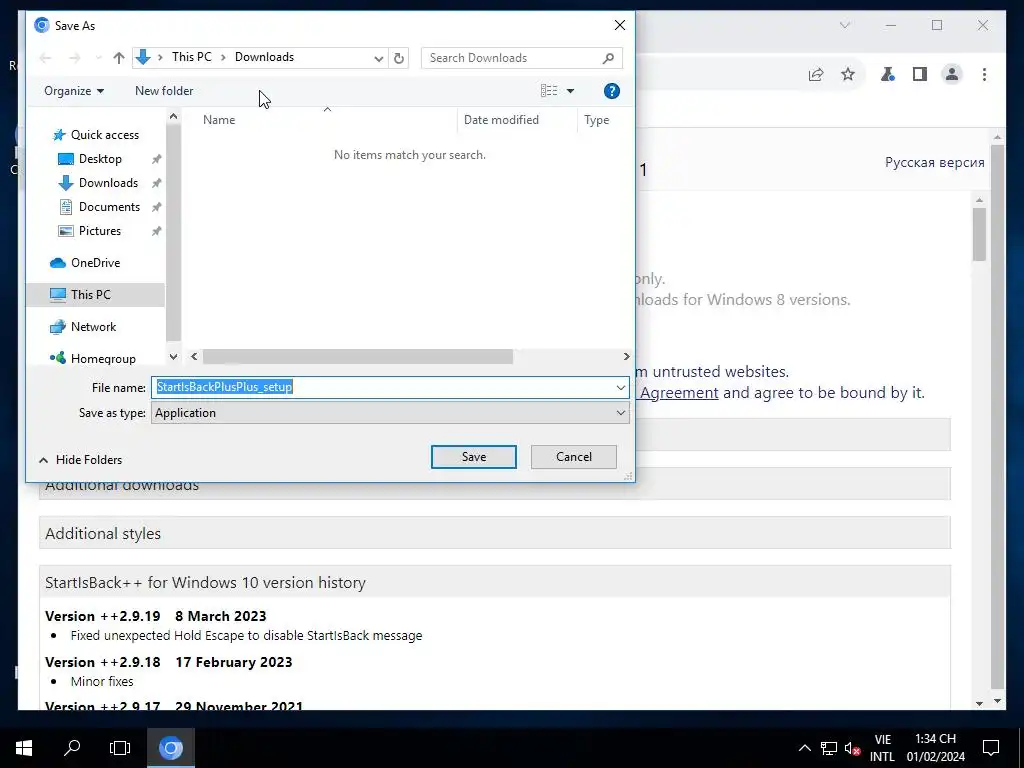Collapse panel with Hide Folders
This screenshot has height=768, width=1024.
point(80,460)
